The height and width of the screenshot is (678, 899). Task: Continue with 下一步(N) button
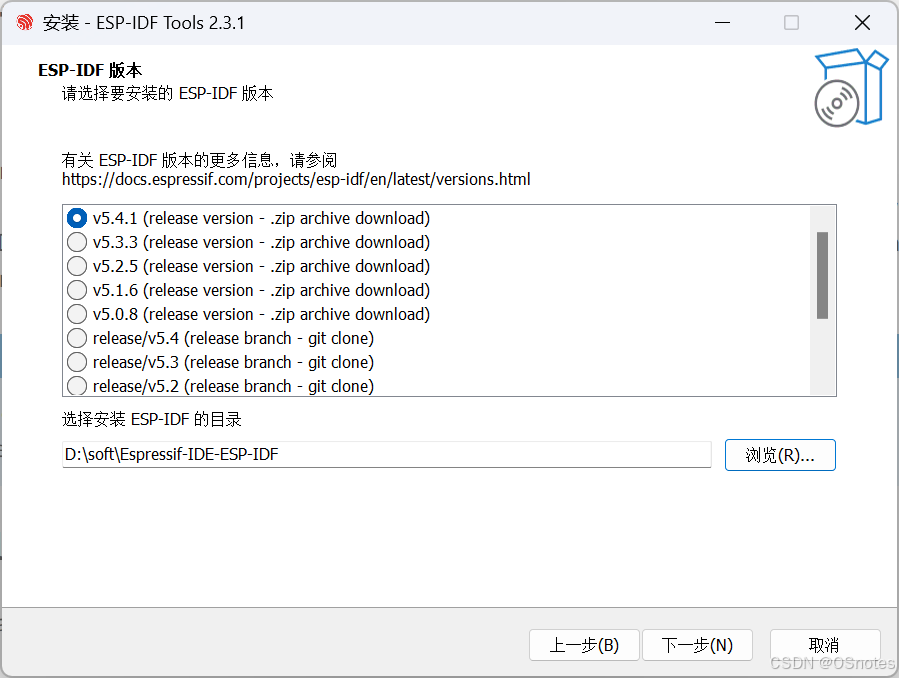point(697,645)
